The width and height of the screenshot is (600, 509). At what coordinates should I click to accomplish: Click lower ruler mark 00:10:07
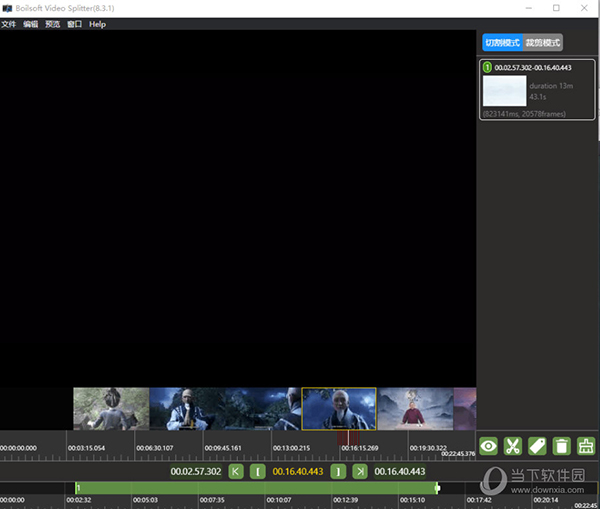(x=279, y=500)
